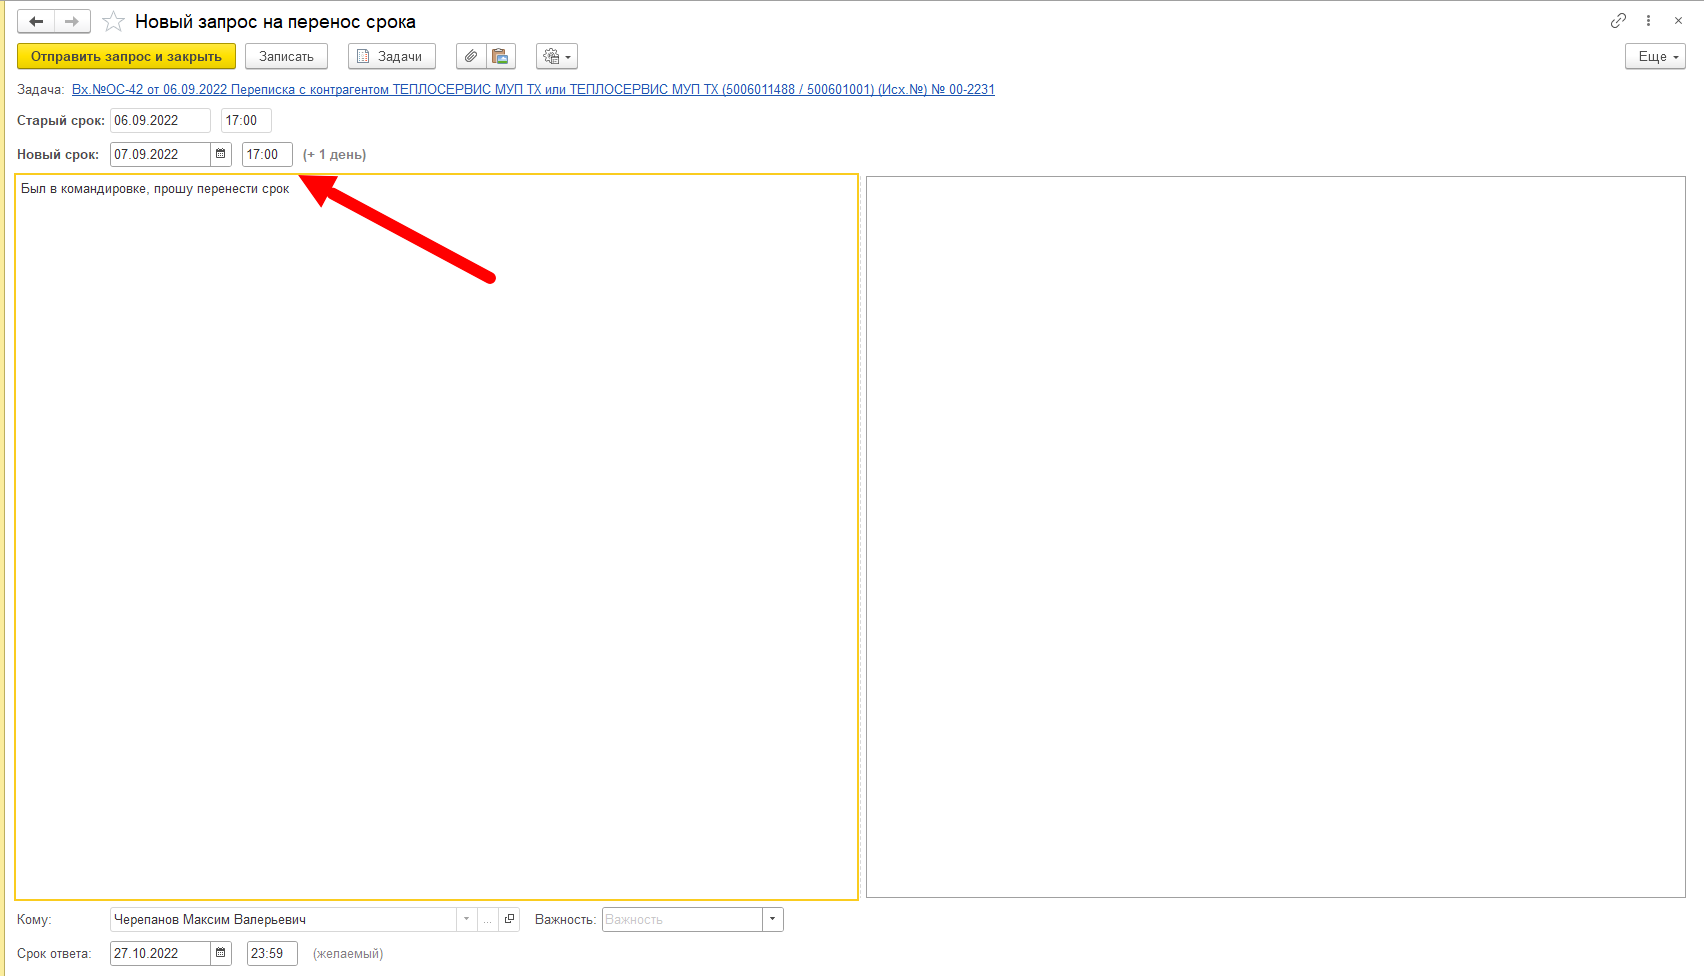Image resolution: width=1704 pixels, height=976 pixels.
Task: Click into the comment text area
Action: pos(436,537)
